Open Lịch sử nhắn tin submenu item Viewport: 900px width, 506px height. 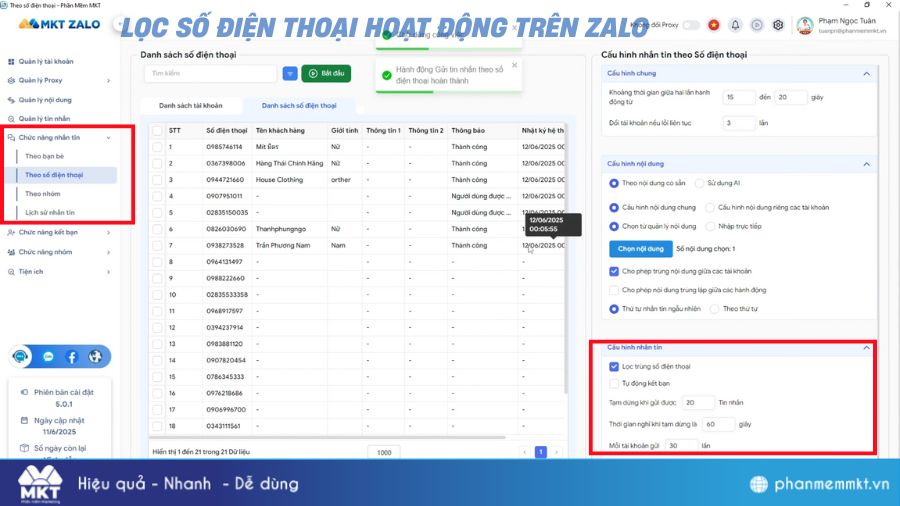click(50, 213)
